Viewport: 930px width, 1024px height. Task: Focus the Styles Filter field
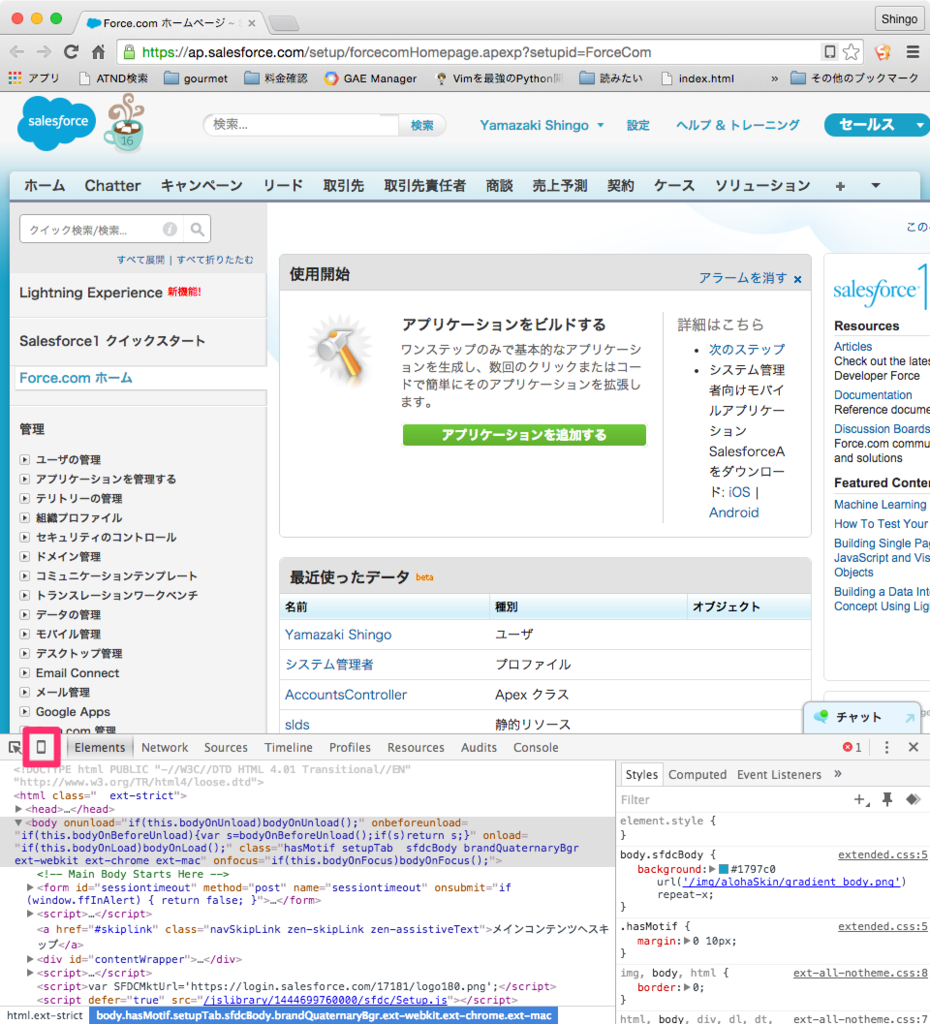[731, 799]
